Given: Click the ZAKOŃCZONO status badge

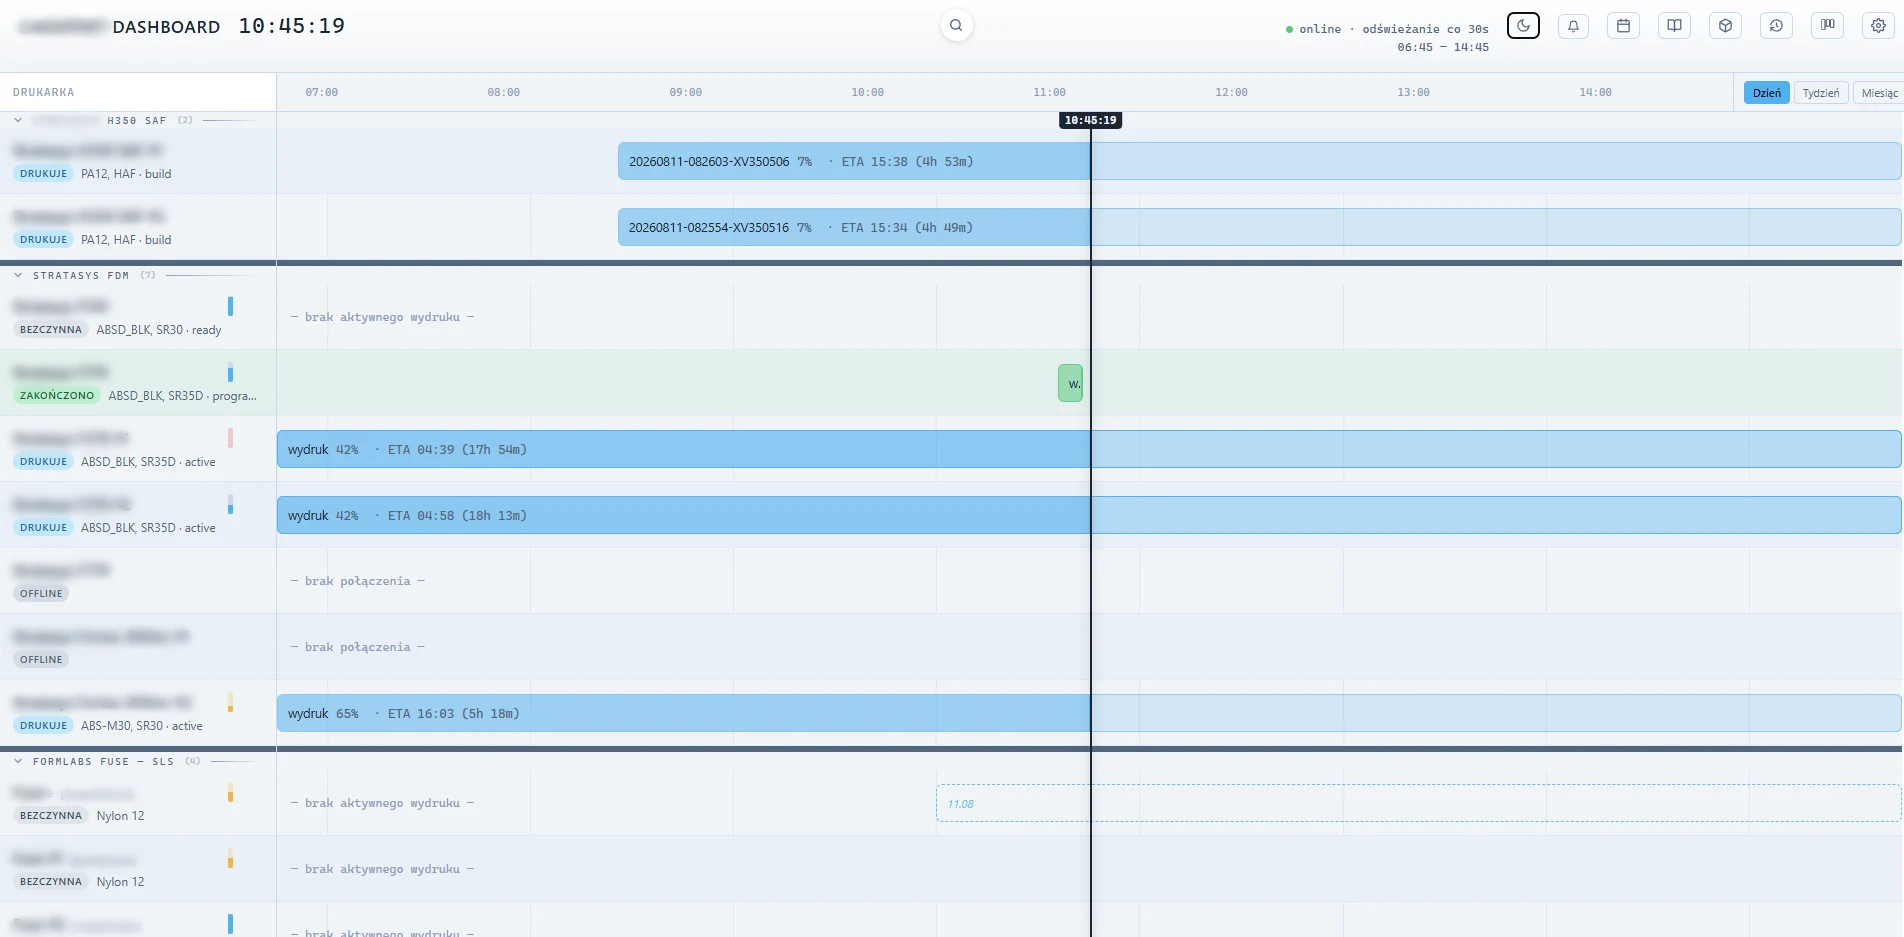Looking at the screenshot, I should click(57, 395).
